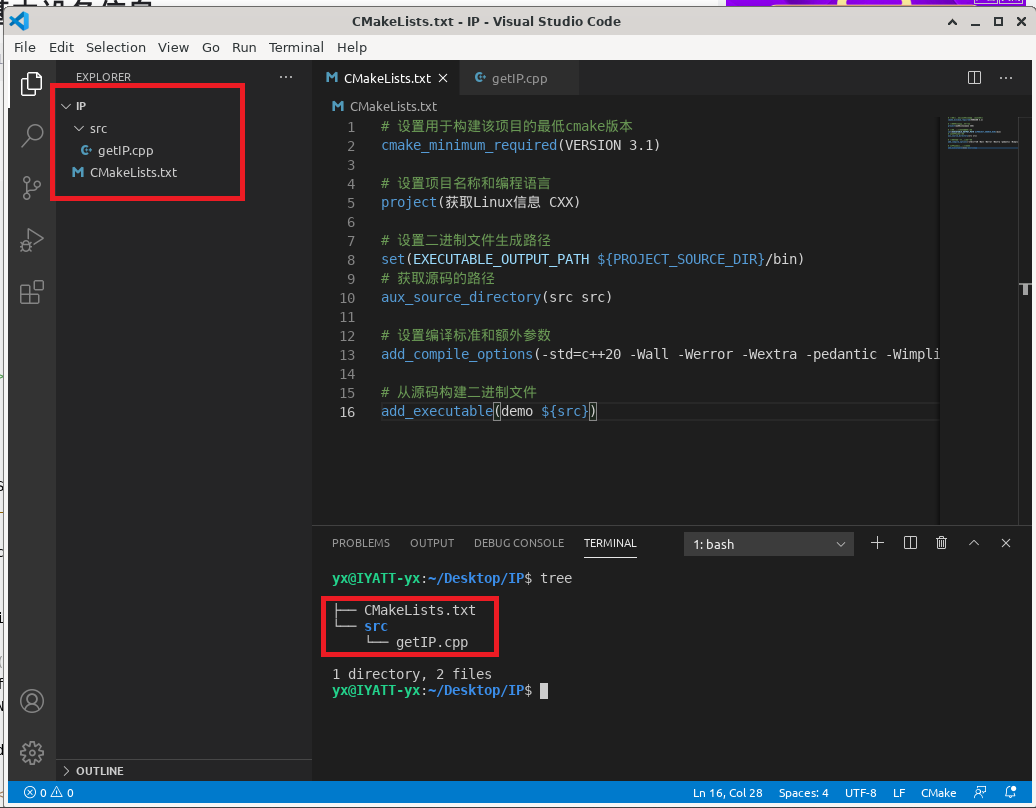Open the Terminal menu

coord(296,48)
